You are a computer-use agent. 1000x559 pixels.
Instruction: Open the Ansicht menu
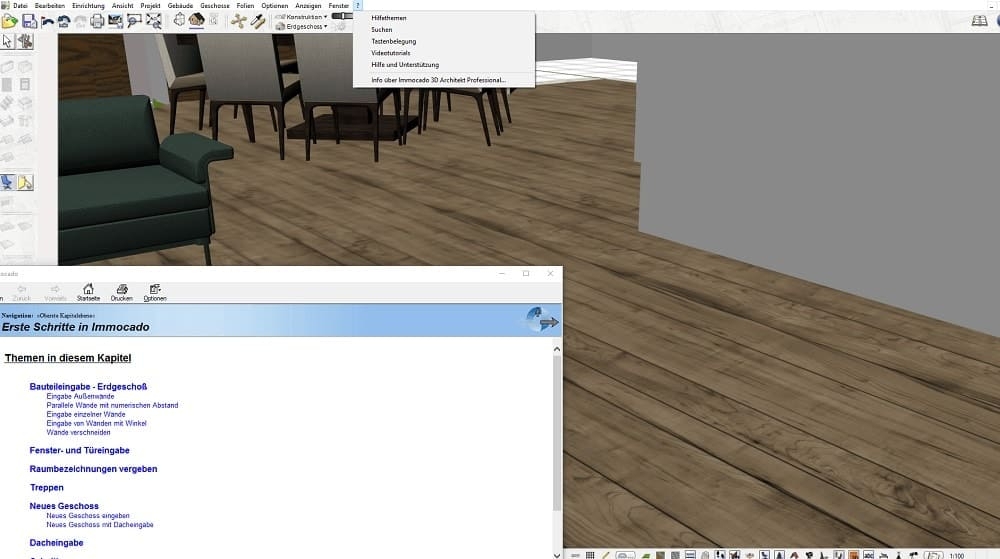coord(122,6)
